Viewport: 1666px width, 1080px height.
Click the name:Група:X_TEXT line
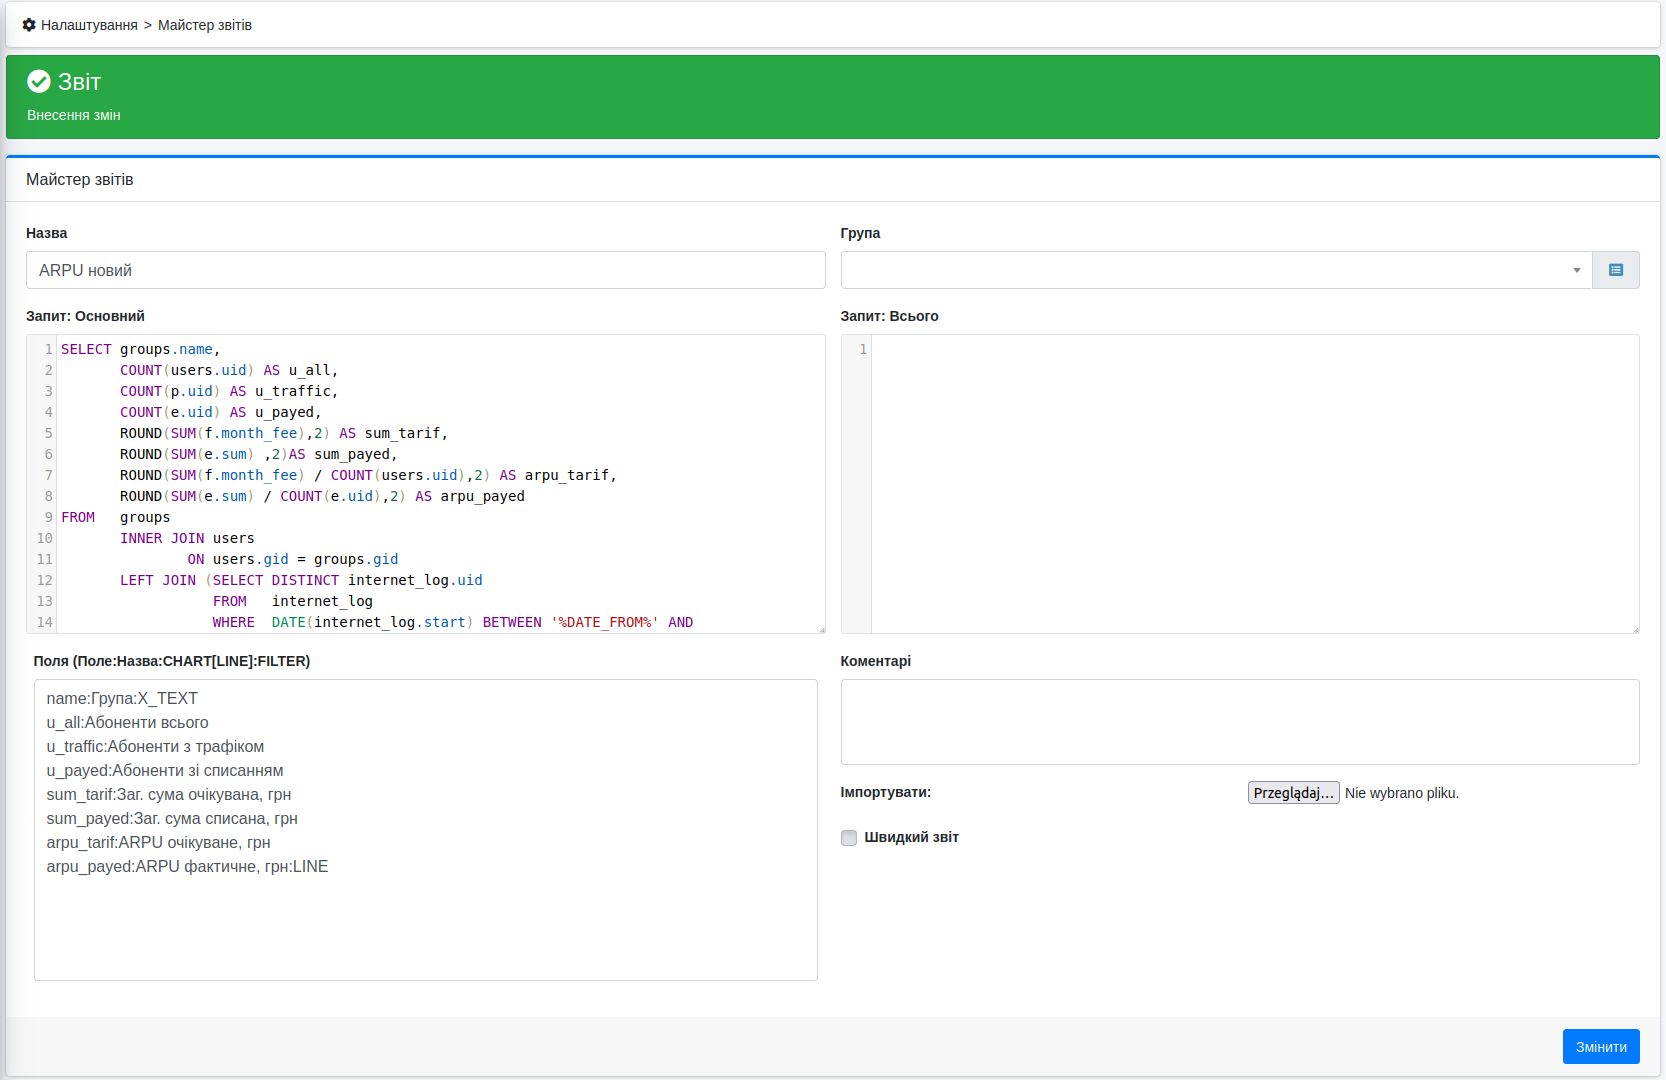click(x=122, y=699)
